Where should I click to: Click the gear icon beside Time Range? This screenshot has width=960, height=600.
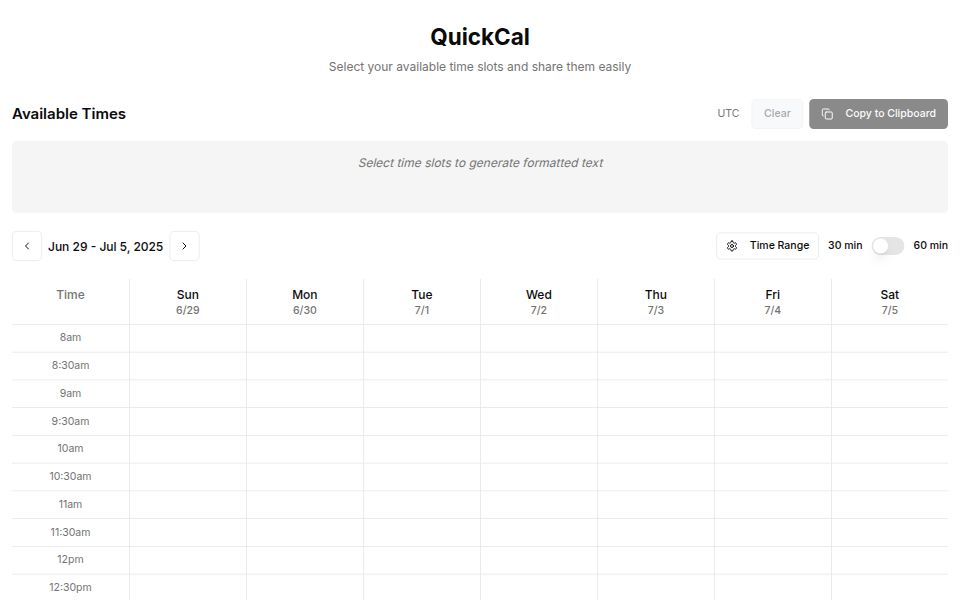click(730, 245)
